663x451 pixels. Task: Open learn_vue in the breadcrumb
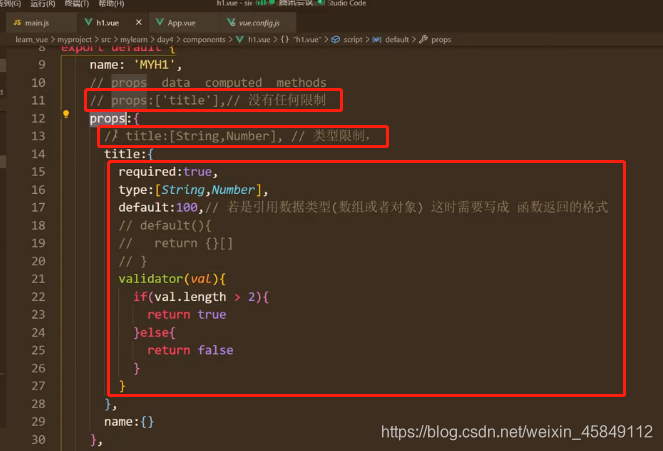(x=31, y=40)
